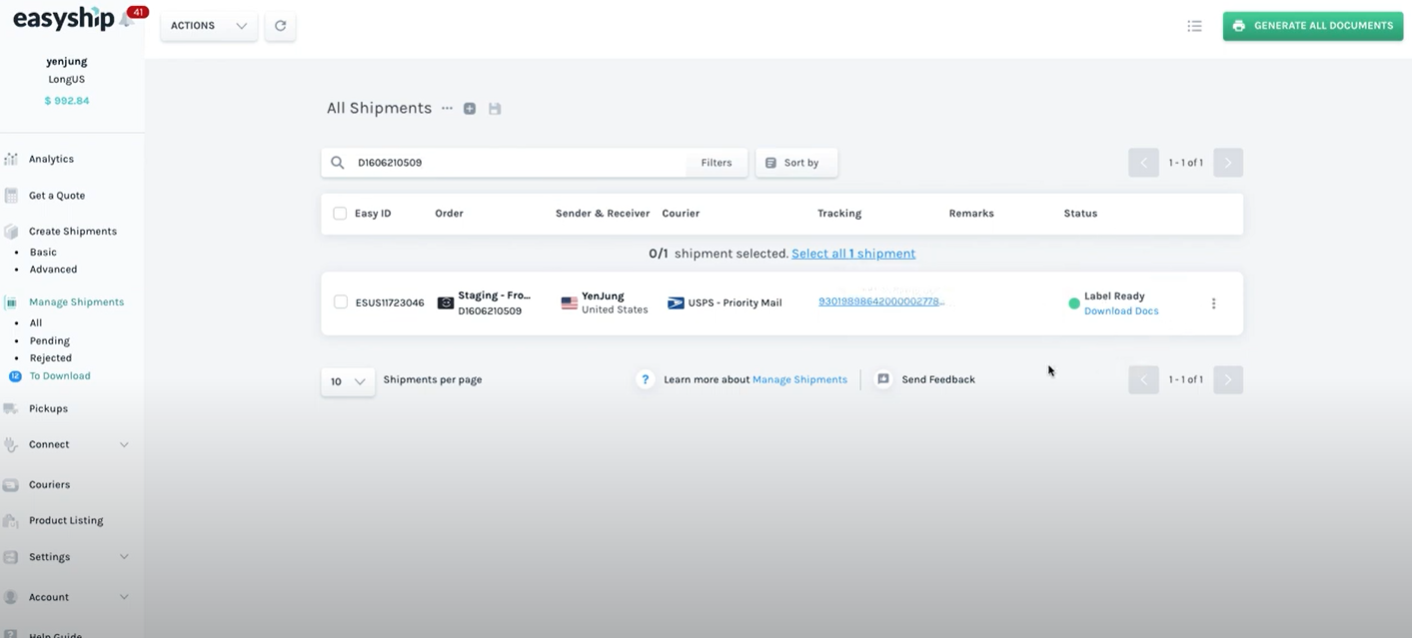Go to previous page using bottom pagination arrow
The height and width of the screenshot is (638, 1412).
click(1143, 380)
